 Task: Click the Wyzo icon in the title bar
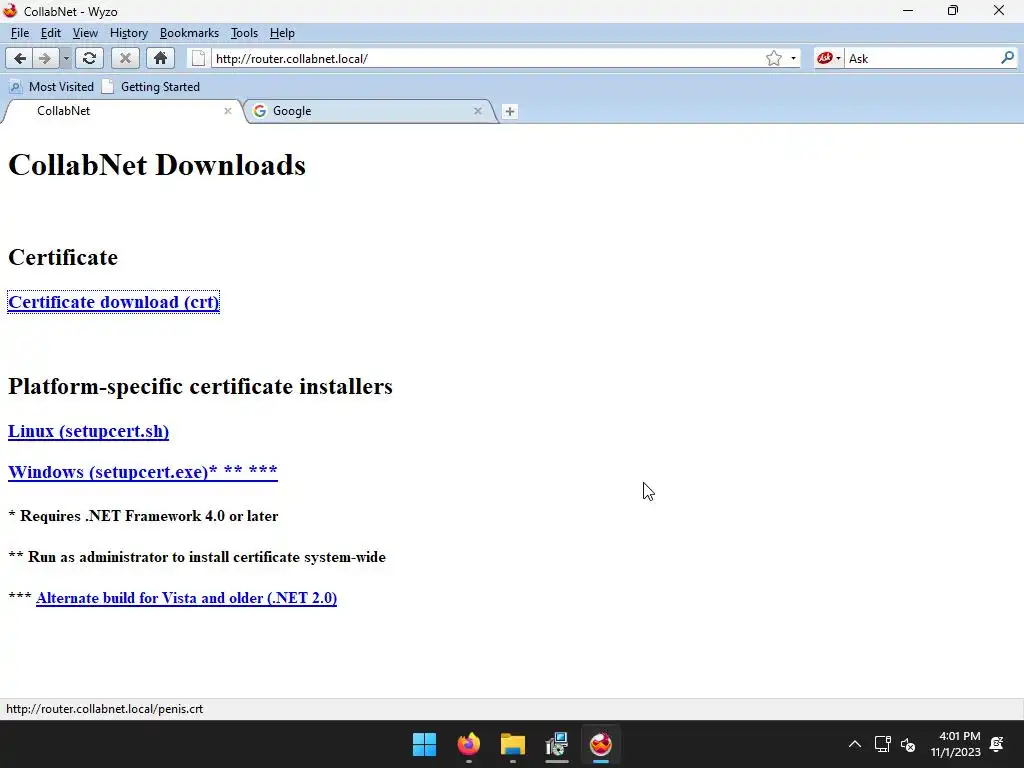(10, 11)
